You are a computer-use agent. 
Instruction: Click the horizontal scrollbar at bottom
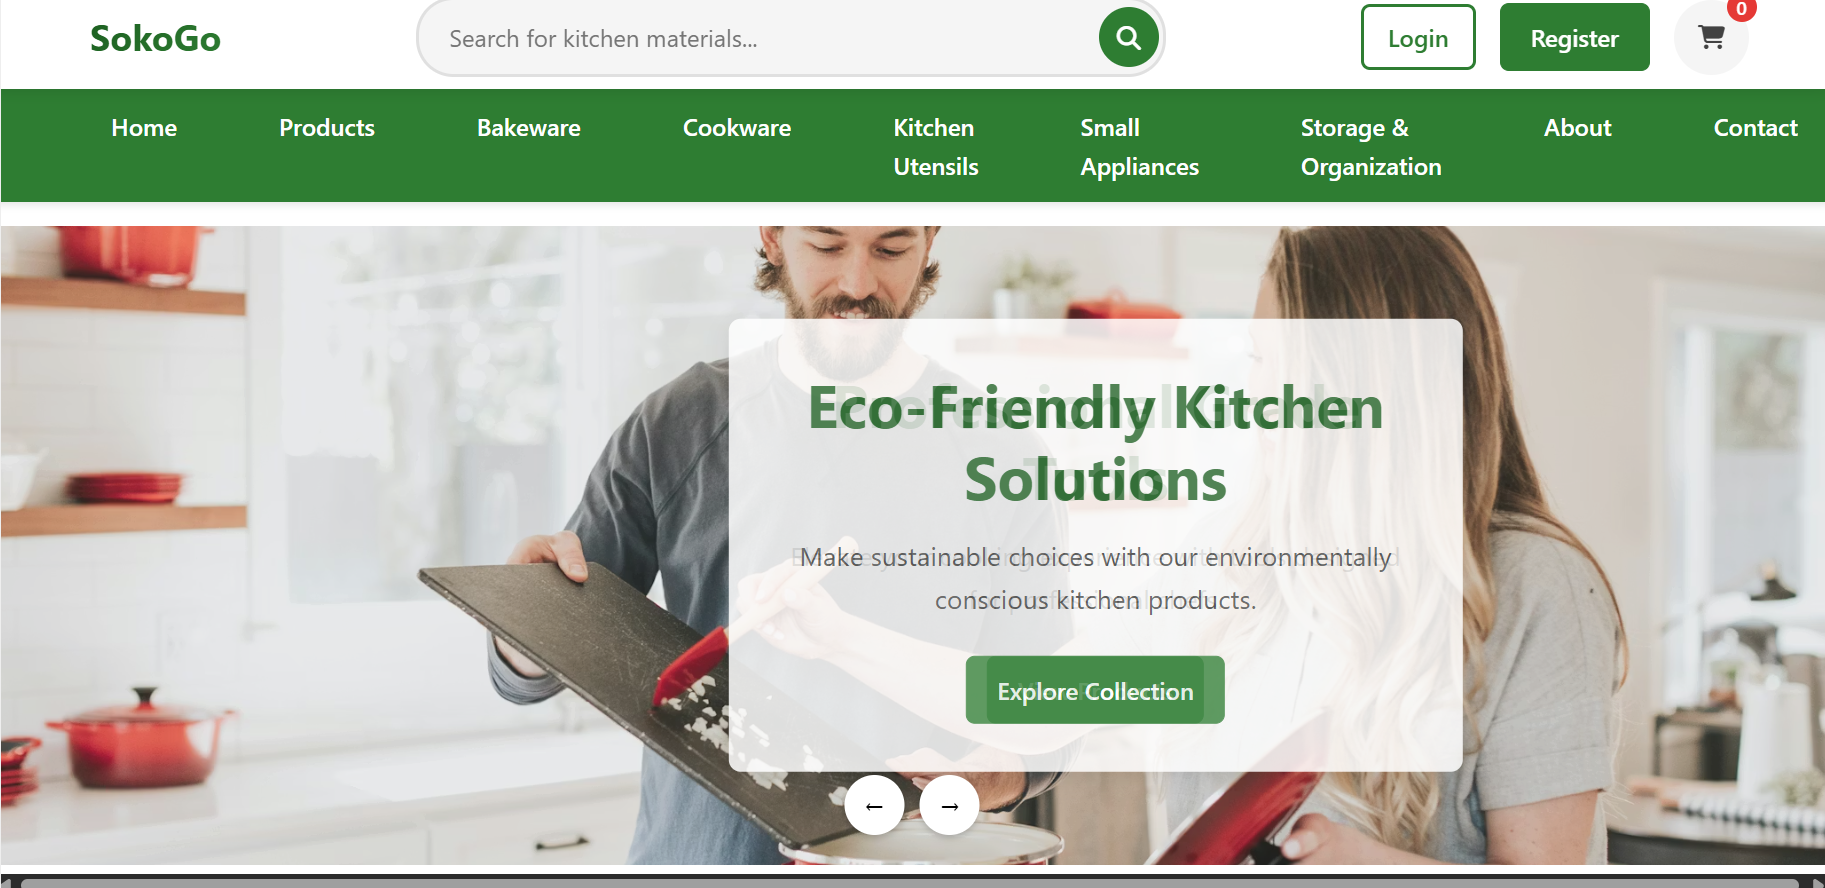coord(910,882)
